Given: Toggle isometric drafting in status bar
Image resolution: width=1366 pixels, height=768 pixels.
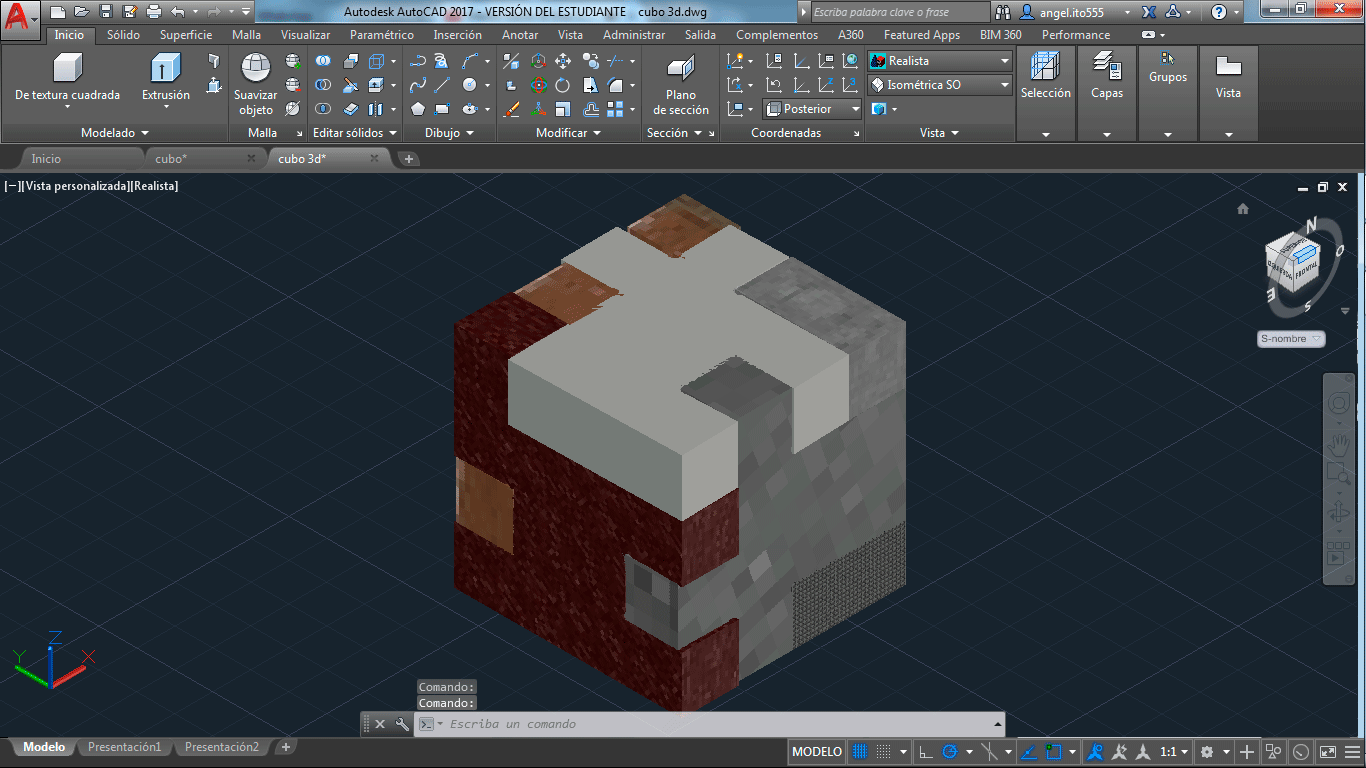Looking at the screenshot, I should [990, 751].
